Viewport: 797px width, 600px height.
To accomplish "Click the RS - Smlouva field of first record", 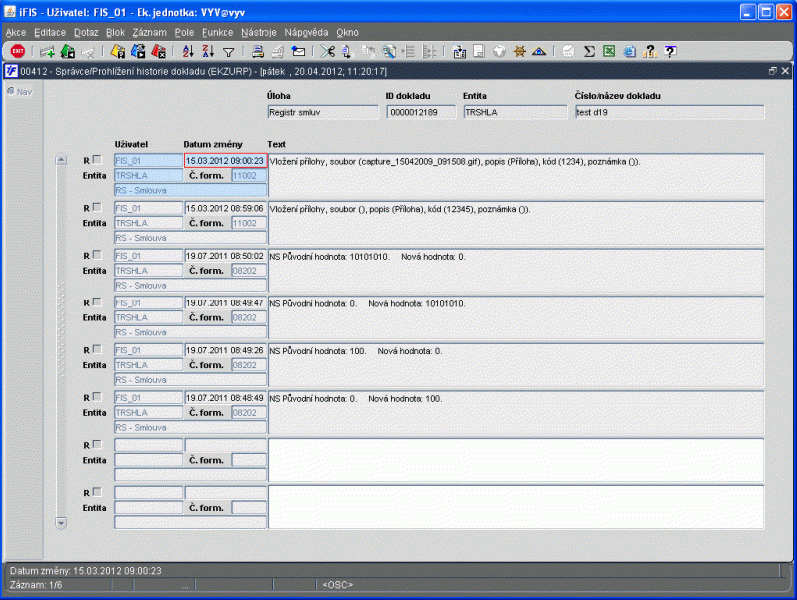I will click(x=191, y=191).
